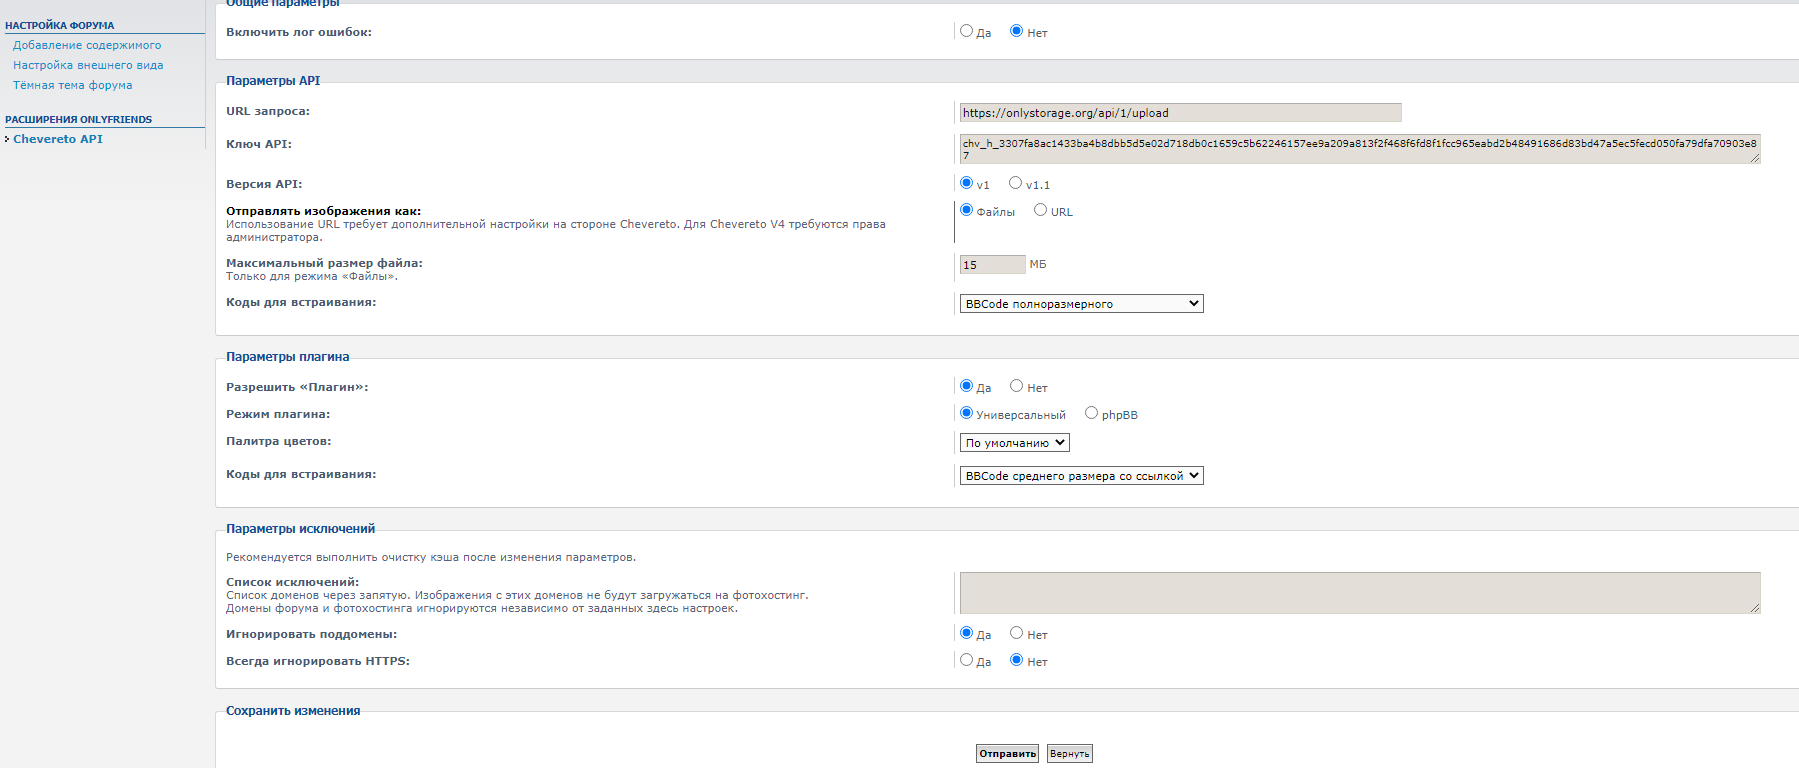Choose API version v1.1

pyautogui.click(x=1015, y=183)
